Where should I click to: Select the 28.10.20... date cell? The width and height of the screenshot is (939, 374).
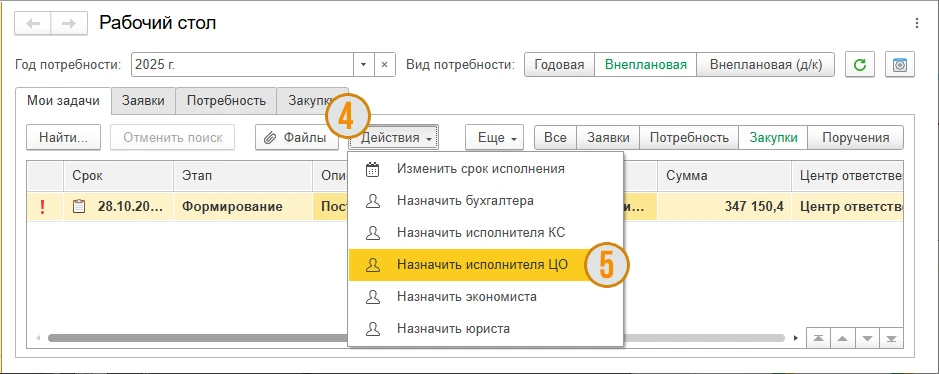pos(119,207)
